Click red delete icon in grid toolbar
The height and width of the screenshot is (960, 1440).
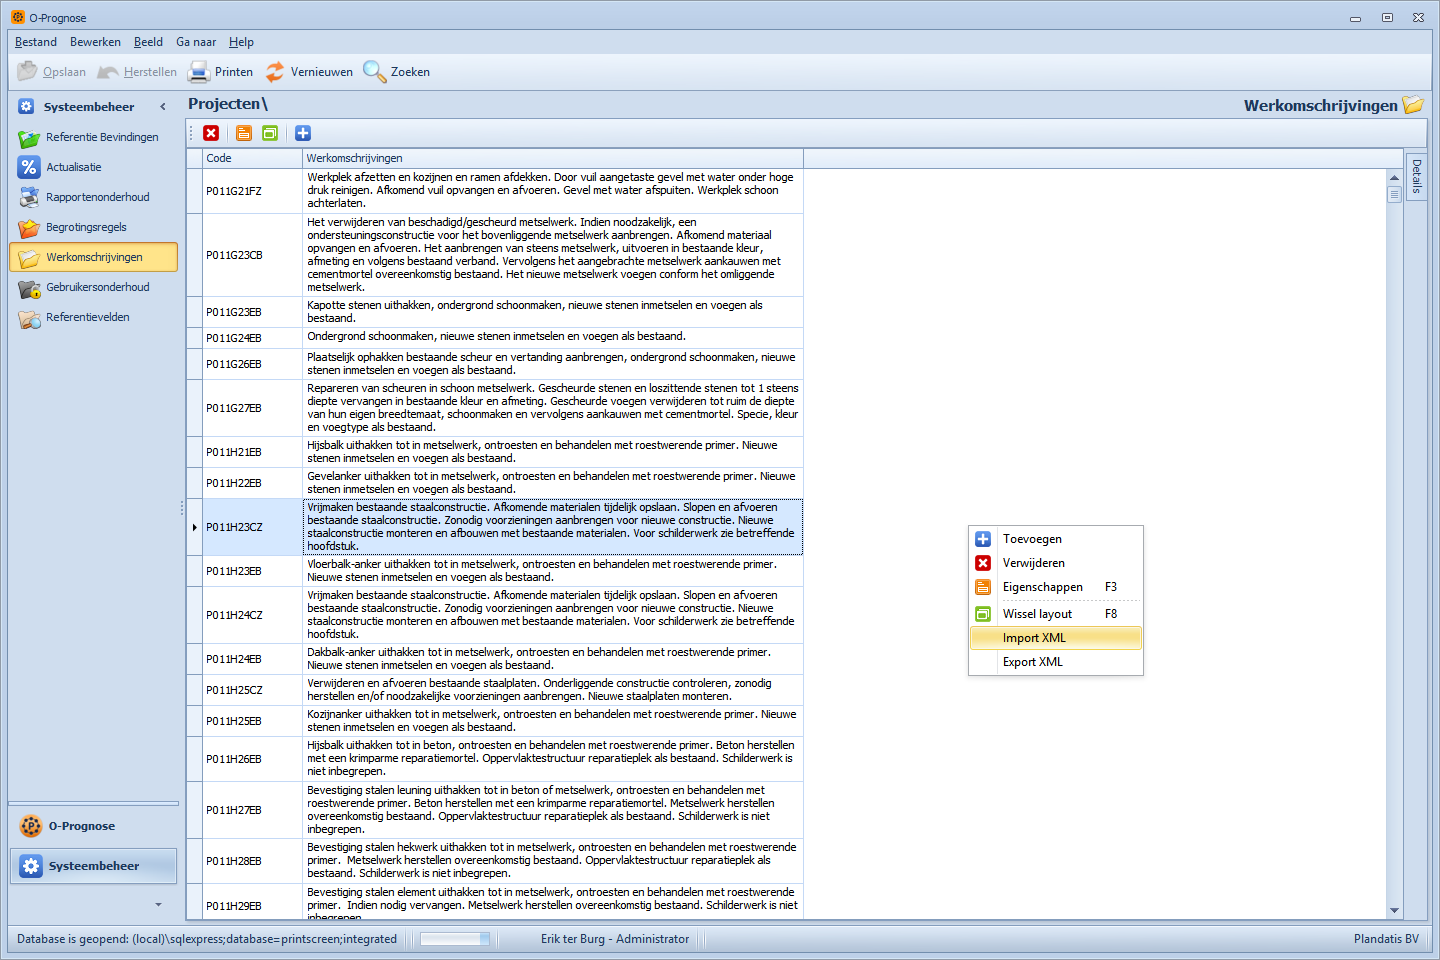211,133
